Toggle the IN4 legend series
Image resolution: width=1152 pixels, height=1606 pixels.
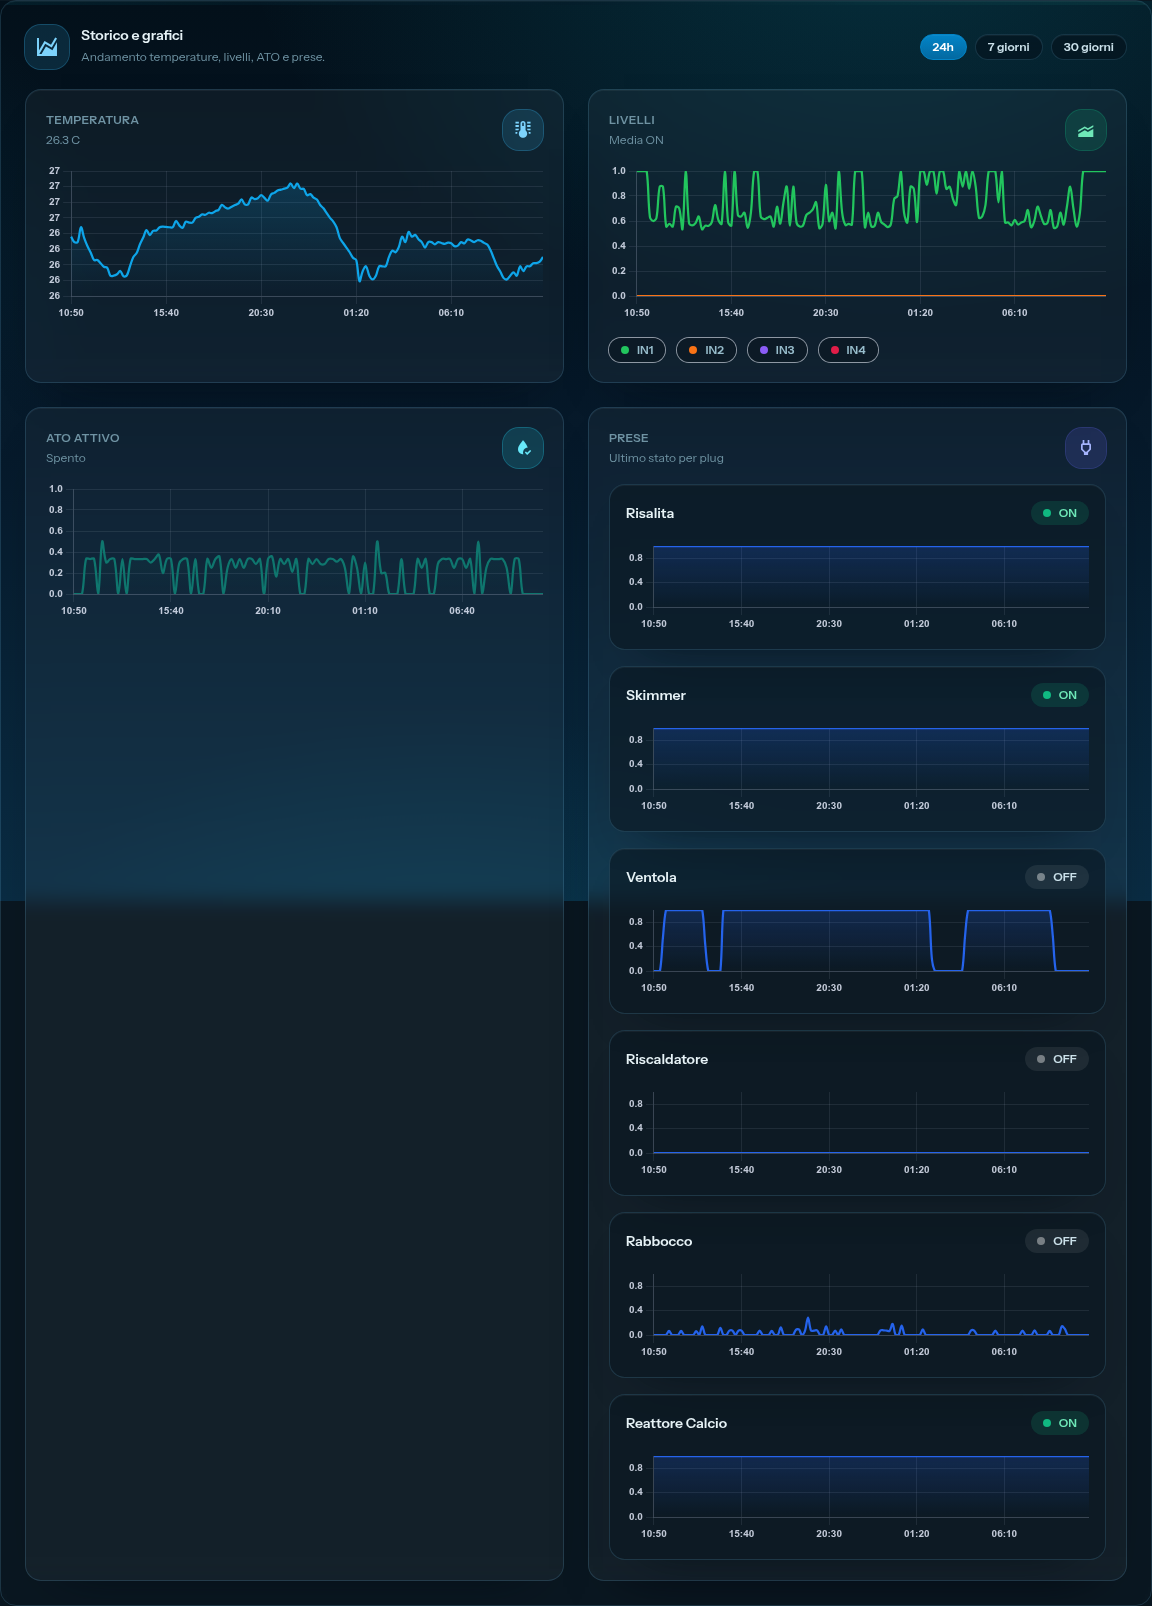(x=848, y=350)
